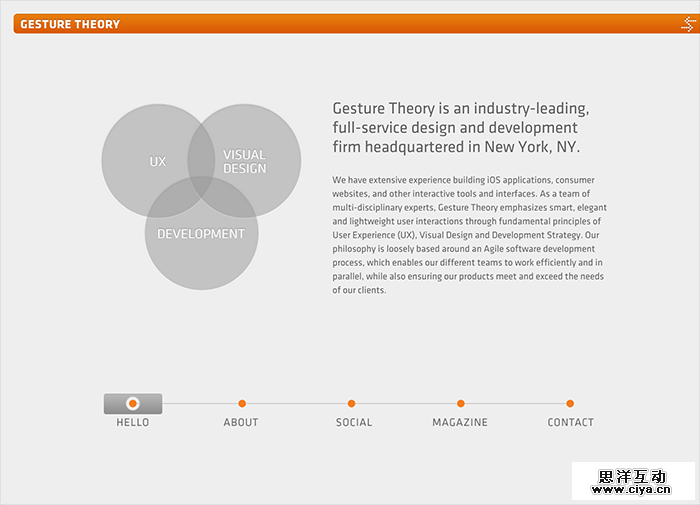Click the orange dot above Social
This screenshot has width=700, height=505.
(x=351, y=404)
